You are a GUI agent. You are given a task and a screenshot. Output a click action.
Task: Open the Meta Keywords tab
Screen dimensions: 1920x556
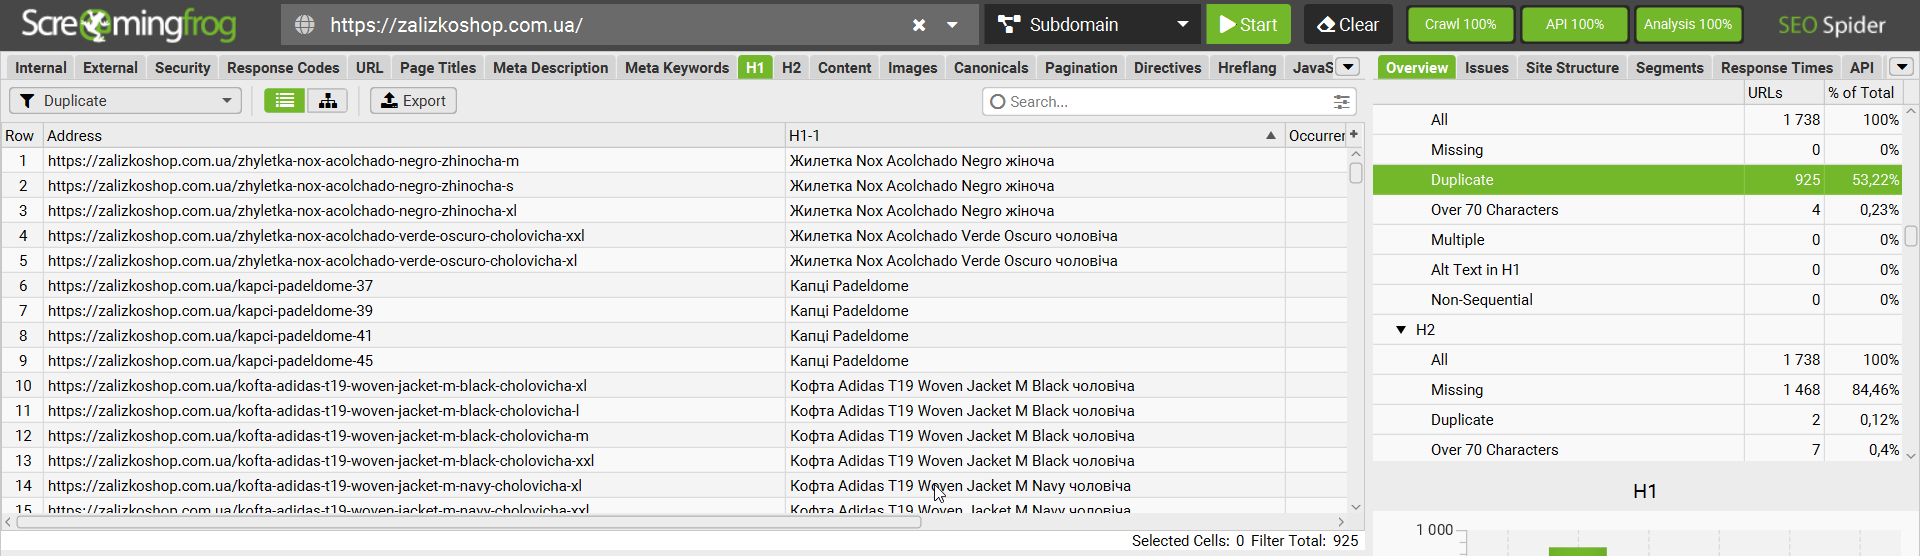point(677,67)
